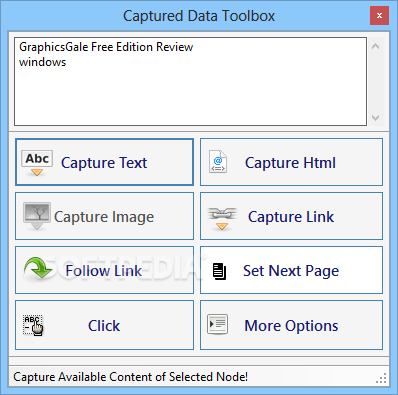The image size is (398, 395).
Task: Click inside the captured data text area
Action: click(x=190, y=82)
